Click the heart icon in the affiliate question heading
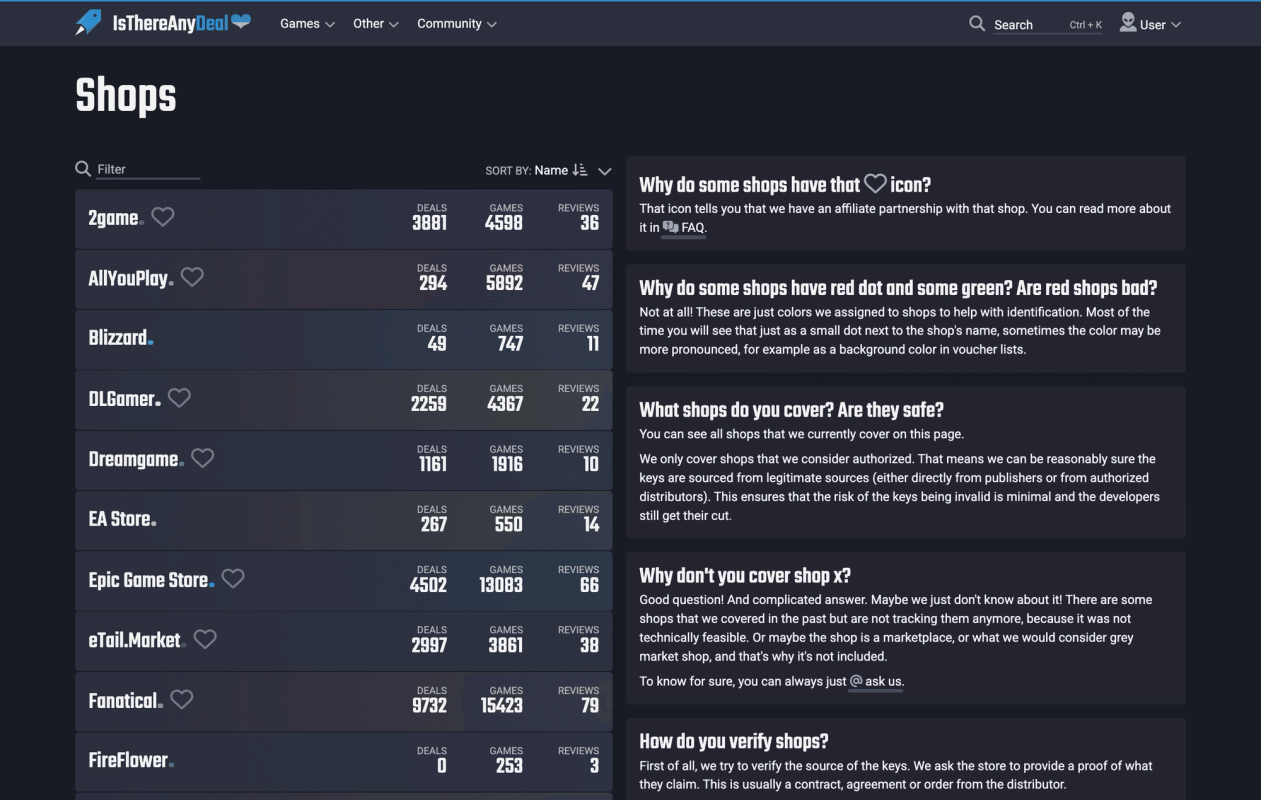The width and height of the screenshot is (1261, 800). 875,183
